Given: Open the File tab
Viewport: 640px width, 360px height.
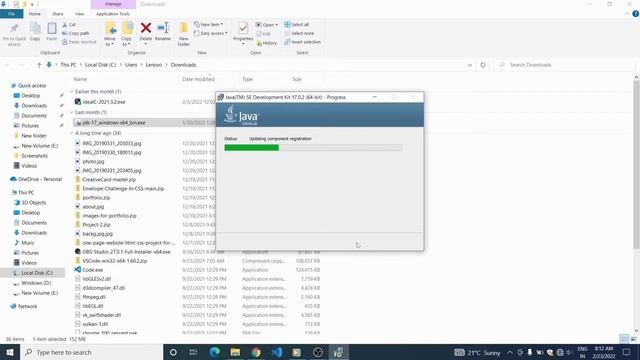Looking at the screenshot, I should (x=11, y=14).
